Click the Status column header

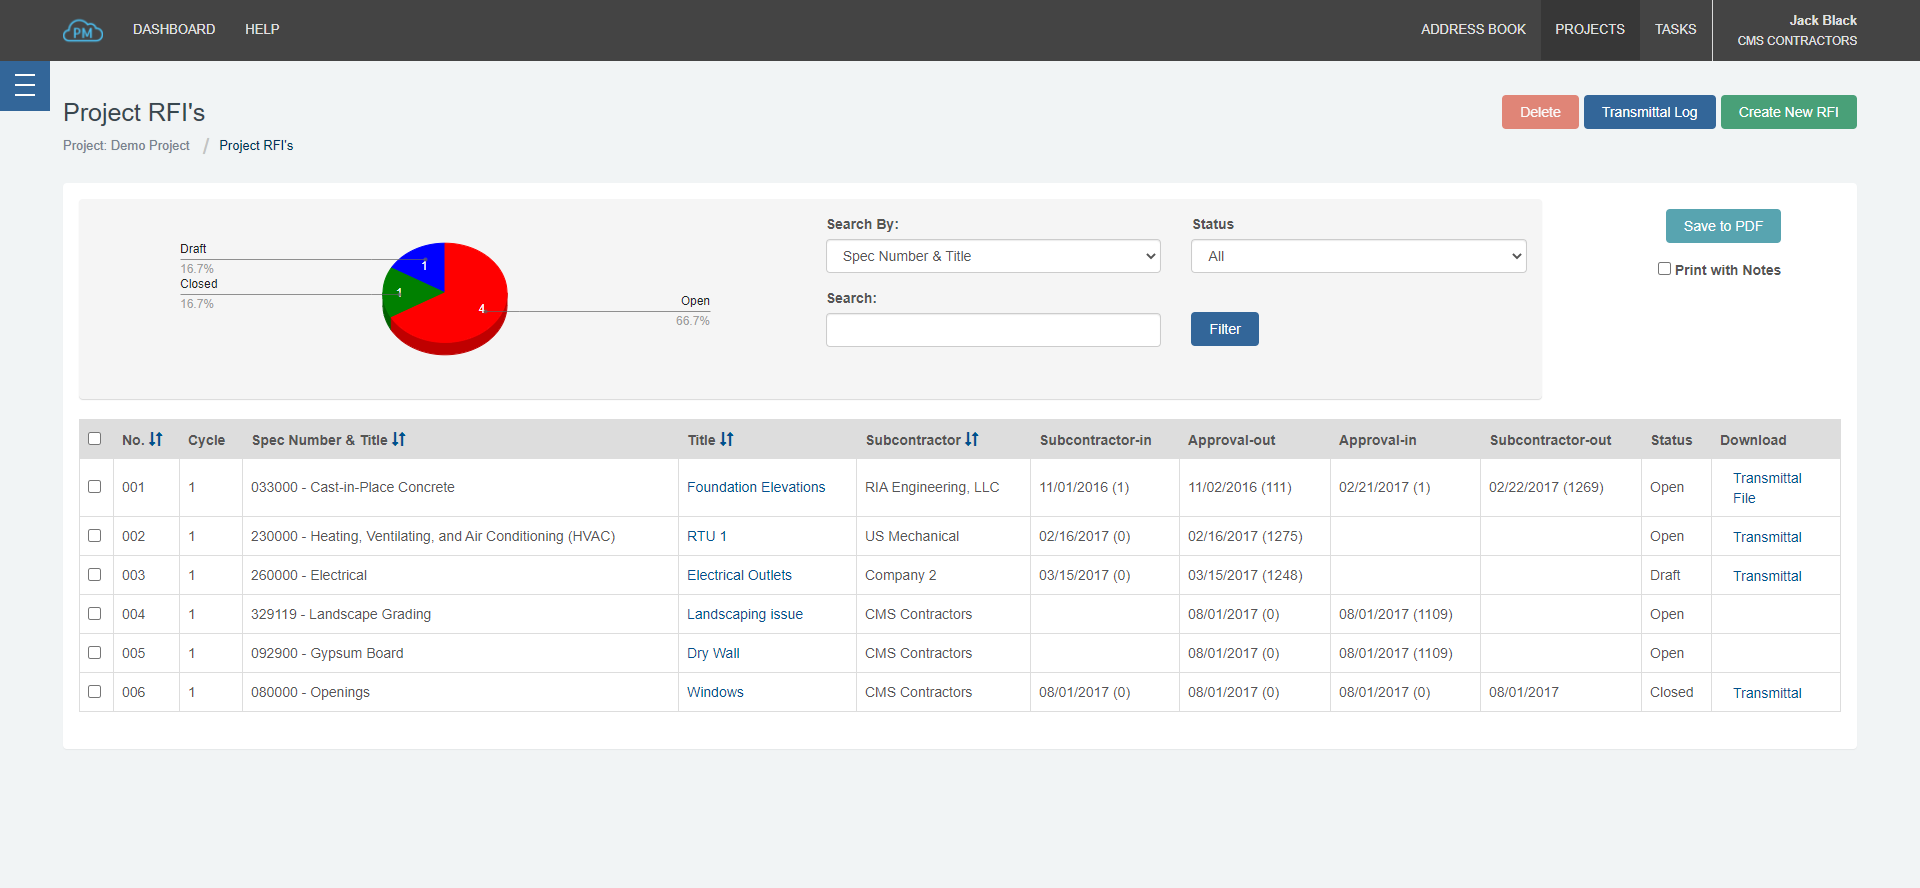point(1671,440)
